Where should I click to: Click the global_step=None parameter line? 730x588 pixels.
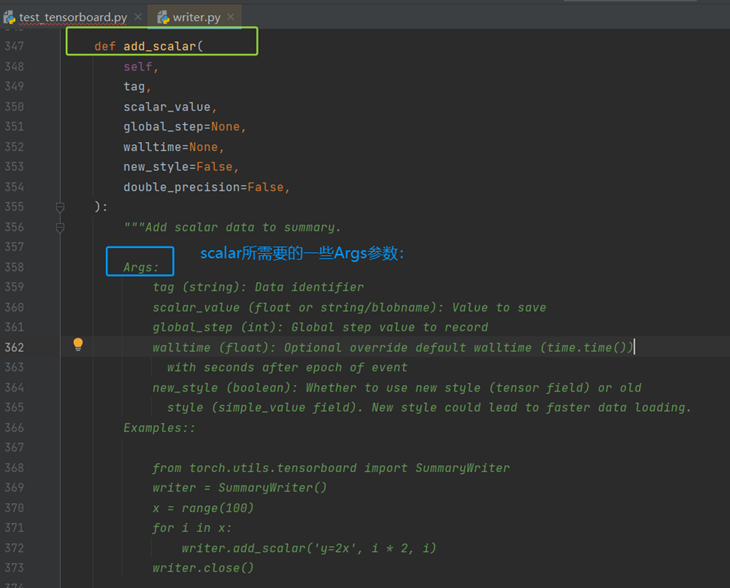point(184,127)
